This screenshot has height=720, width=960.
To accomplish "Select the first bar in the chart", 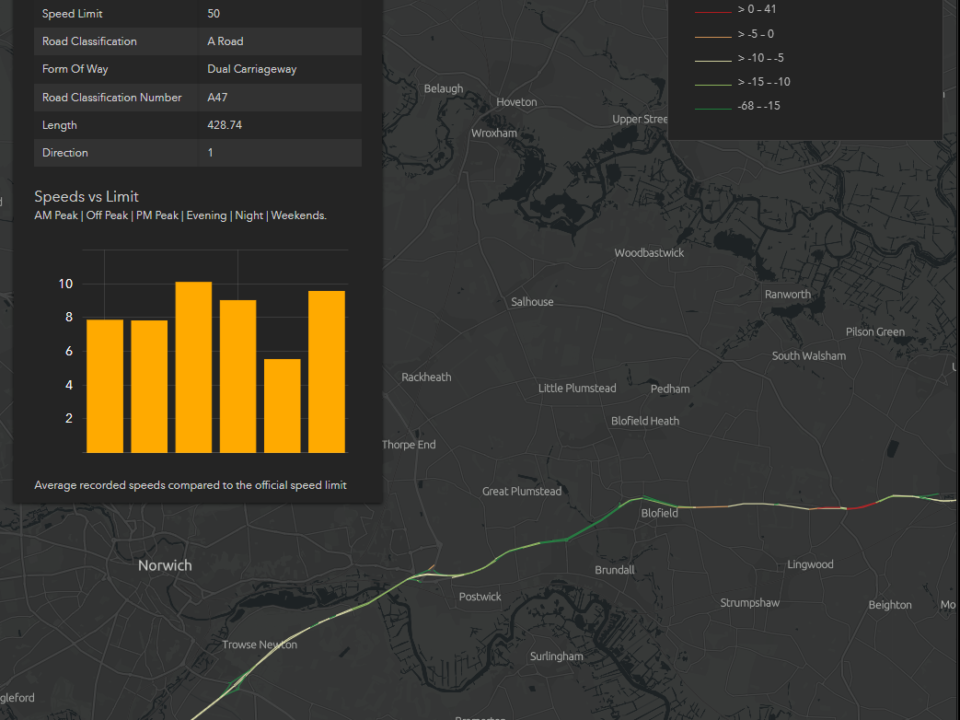I will pos(105,386).
